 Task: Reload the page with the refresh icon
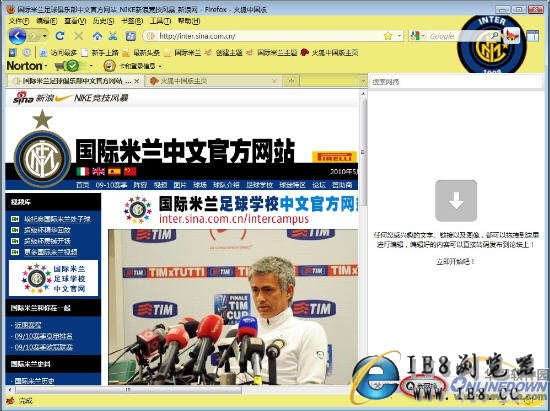[60, 35]
